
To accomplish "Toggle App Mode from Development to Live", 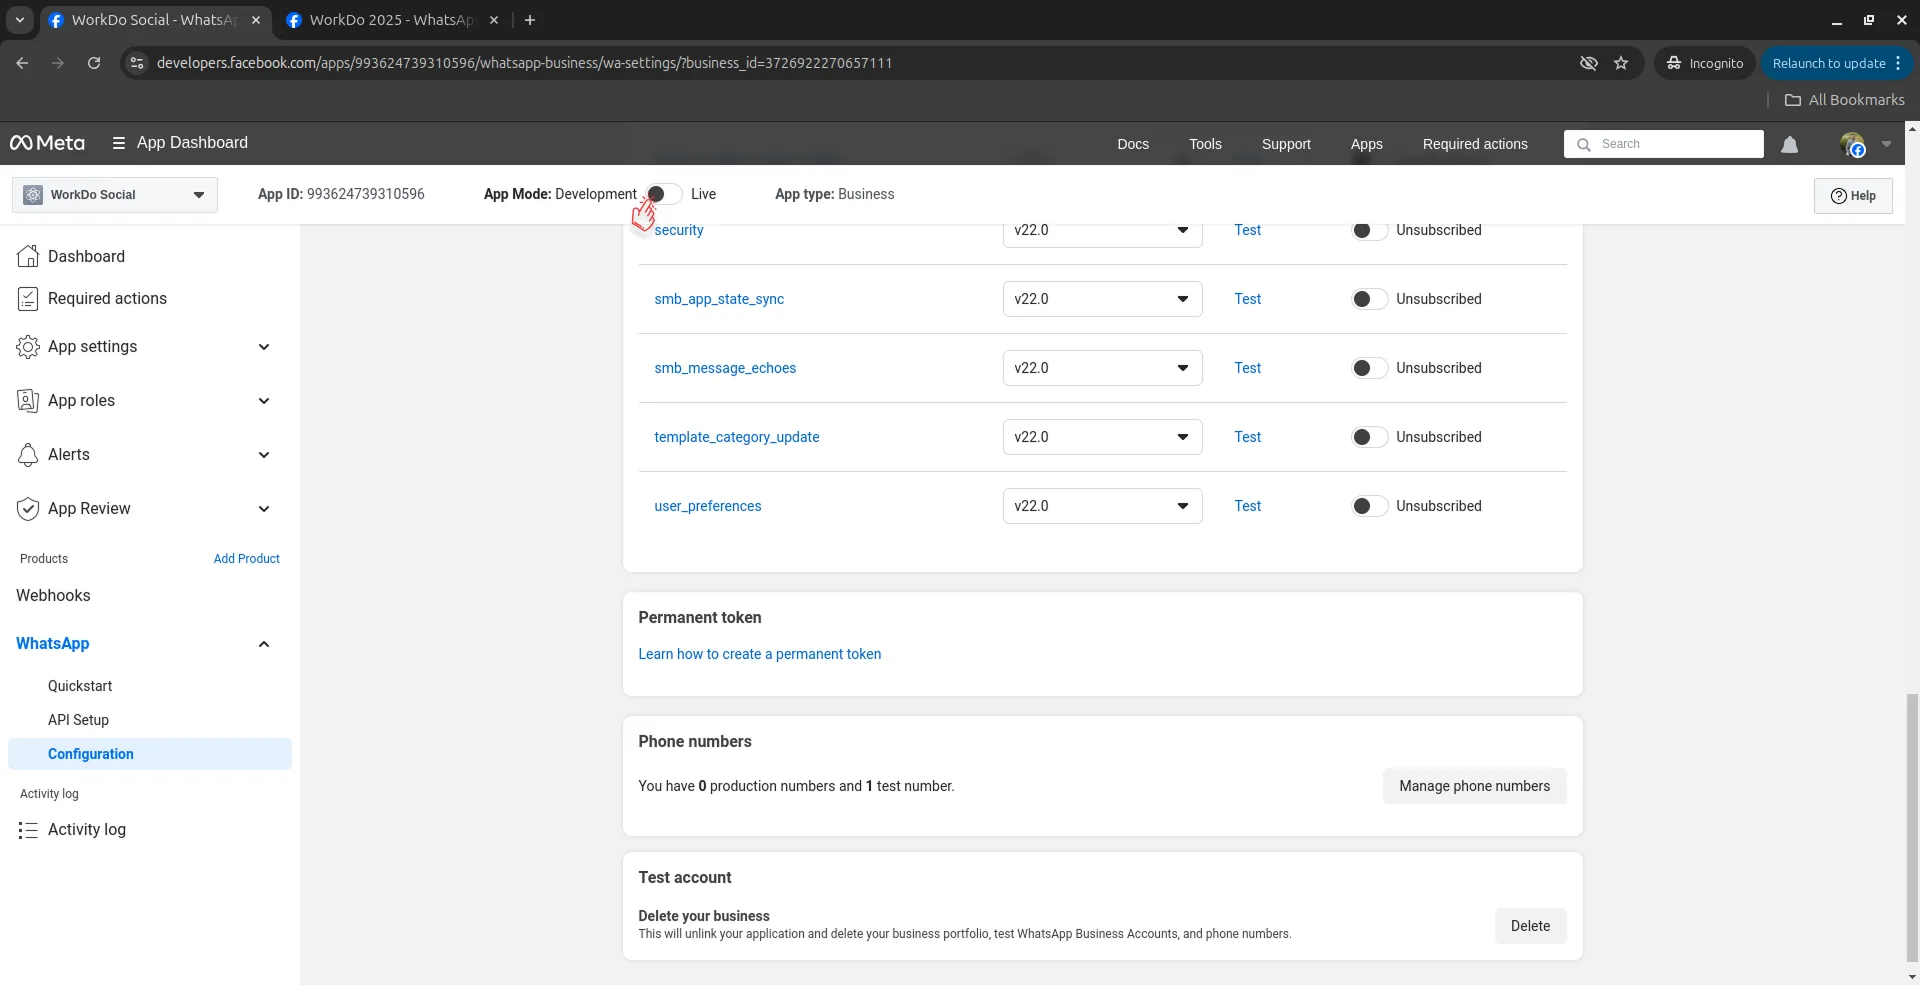I will coord(663,194).
